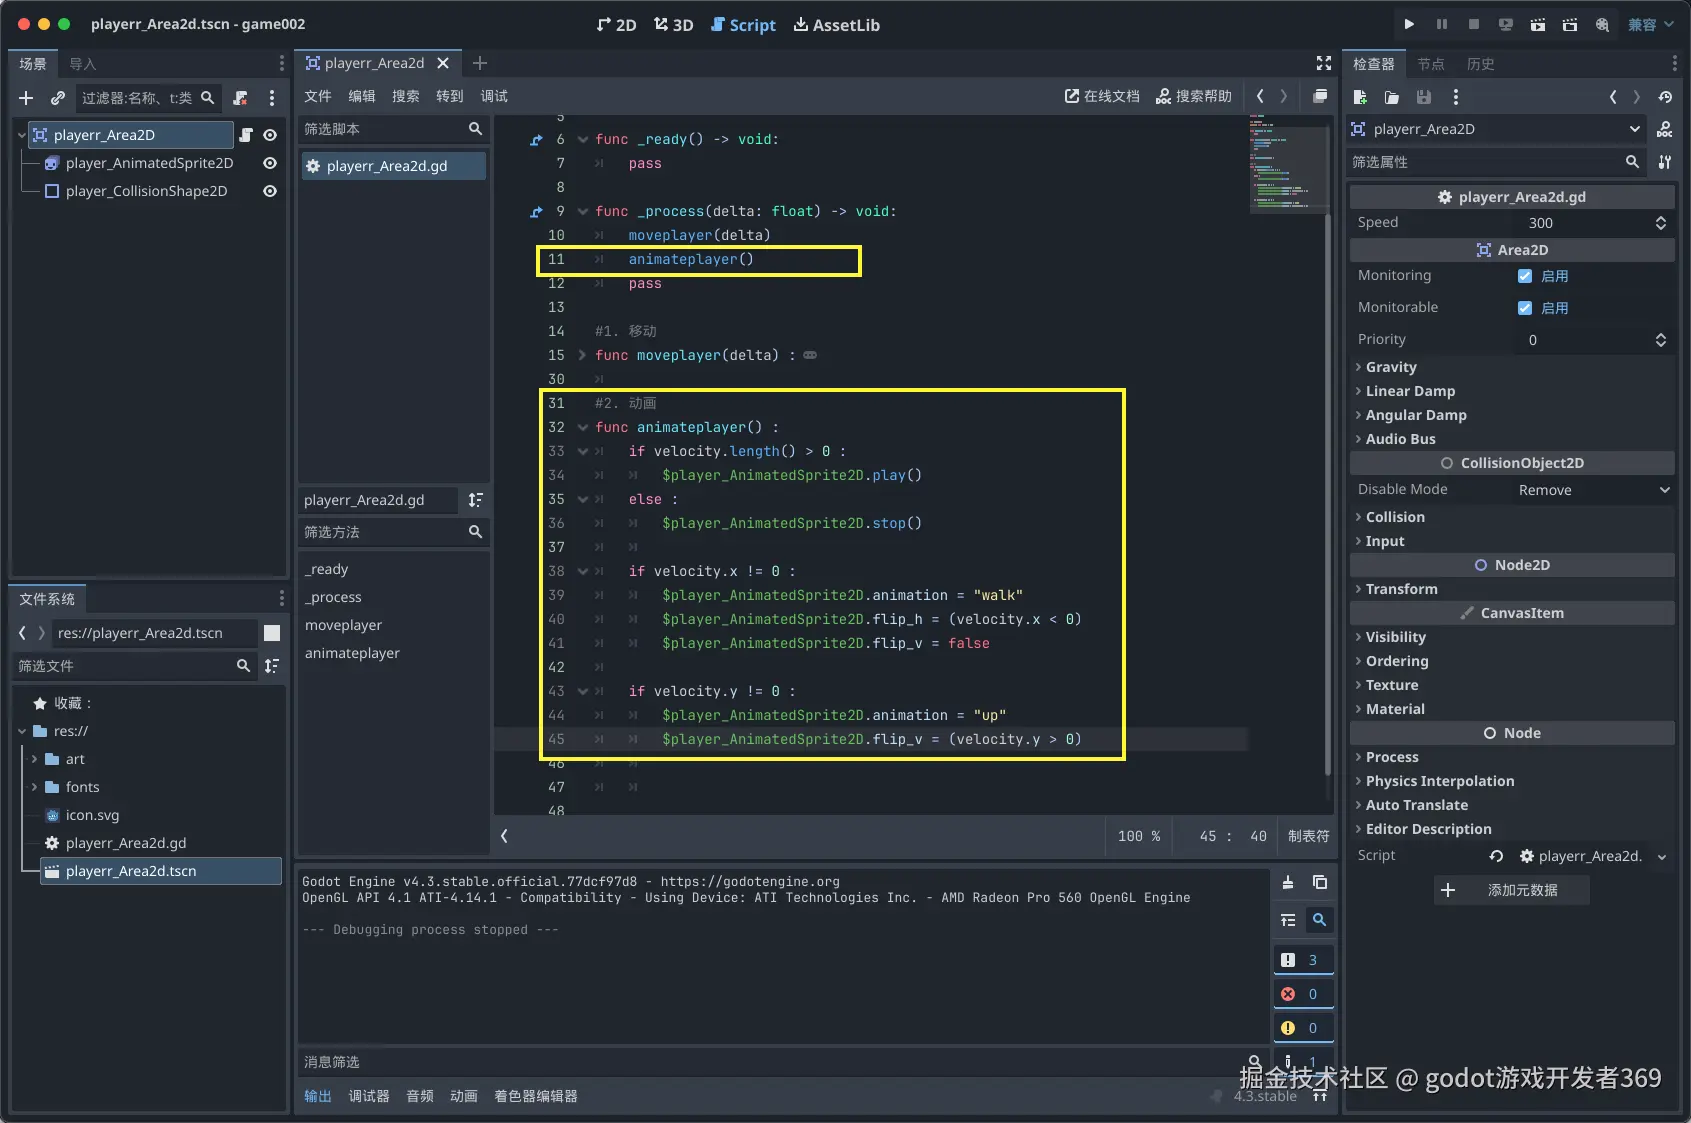1691x1123 pixels.
Task: Add a new scene tab
Action: tap(480, 63)
